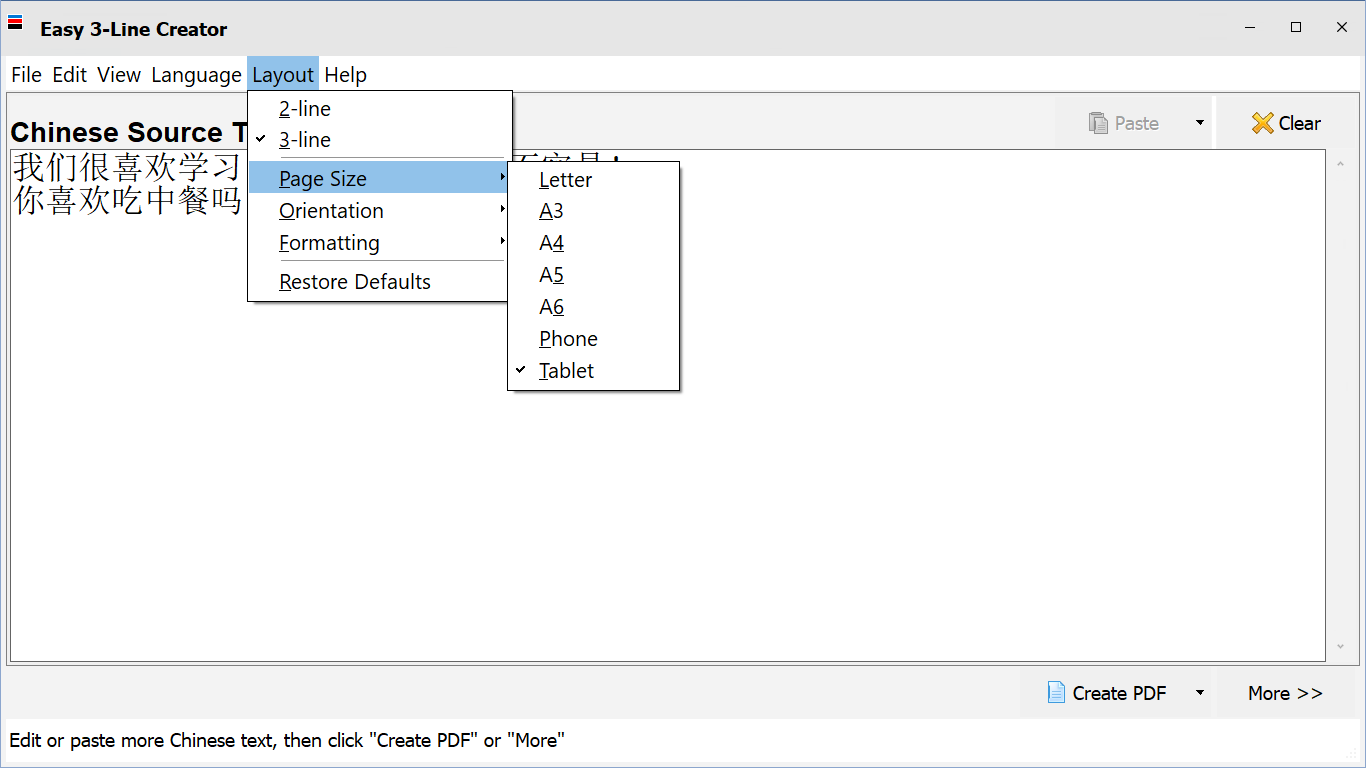Select the 3-line layout option
1366x768 pixels.
[x=305, y=140]
